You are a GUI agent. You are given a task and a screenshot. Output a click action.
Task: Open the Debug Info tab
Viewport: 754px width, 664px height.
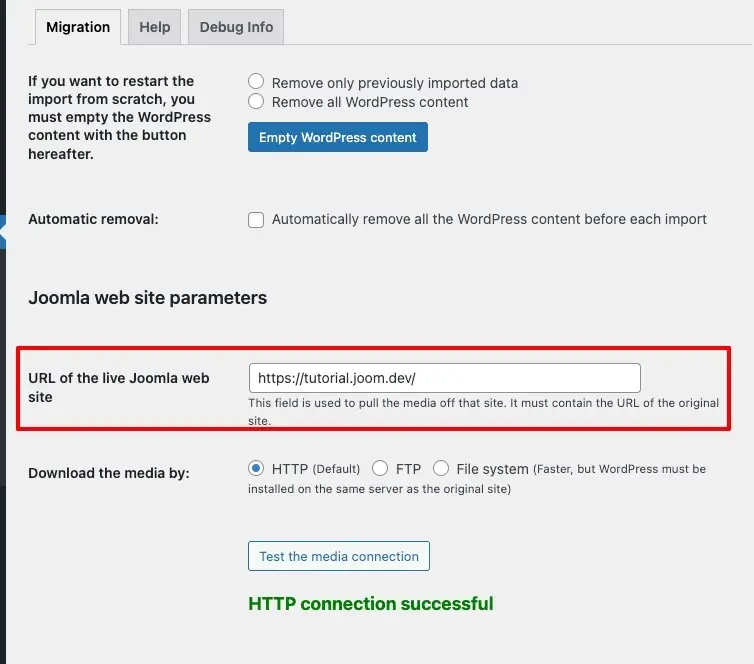(x=236, y=27)
